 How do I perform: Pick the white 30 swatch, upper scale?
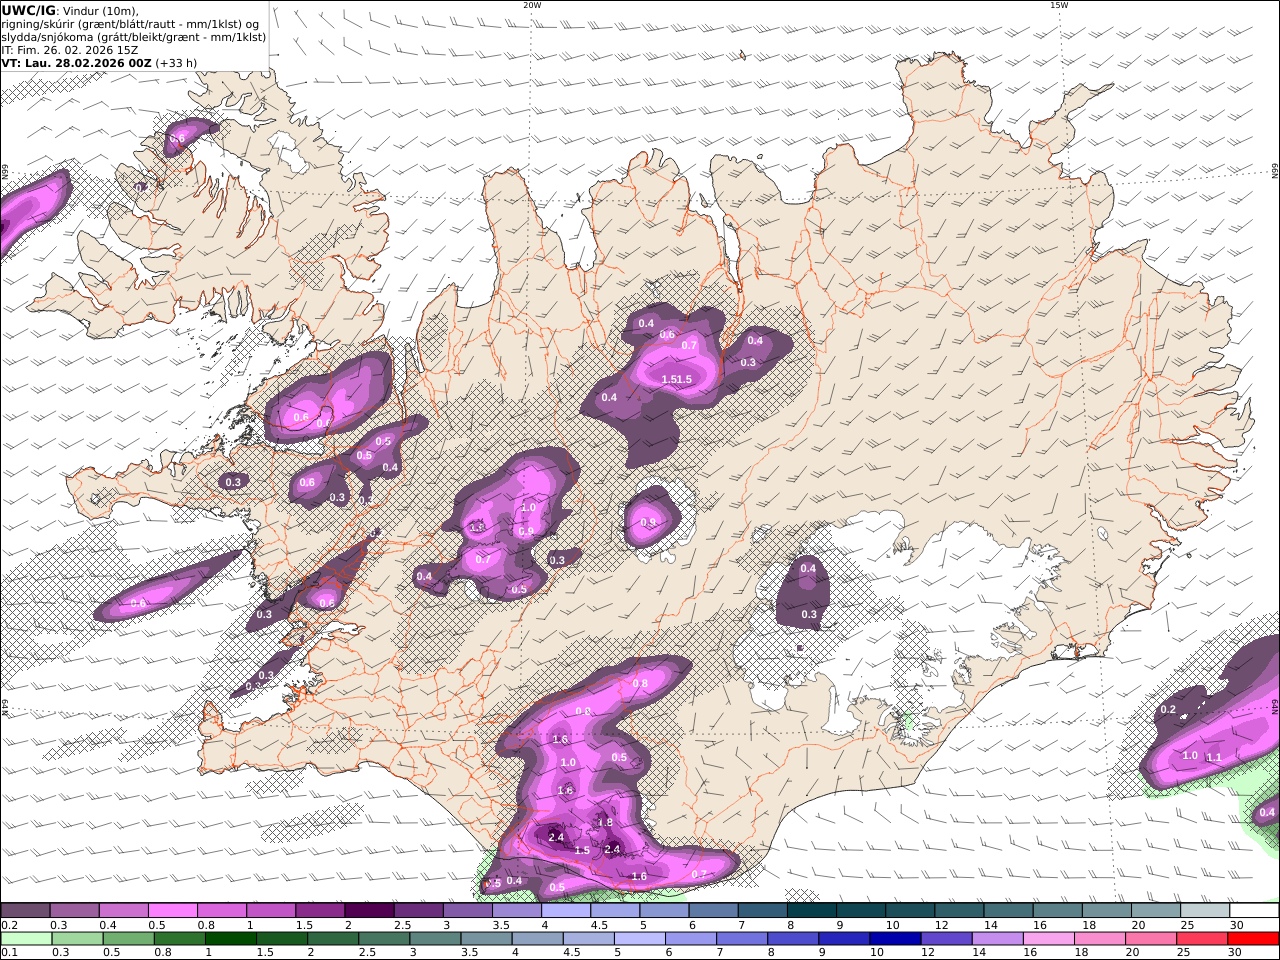tap(1254, 910)
